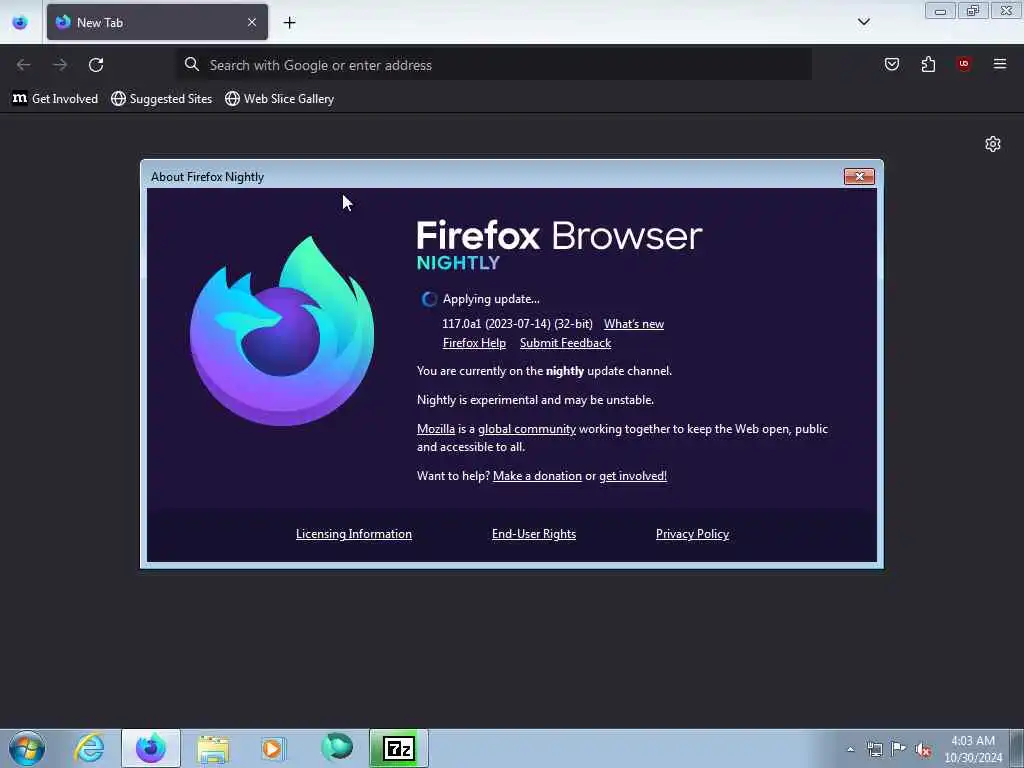Open Suggested Sites bookmark
This screenshot has height=768, width=1024.
tap(161, 99)
